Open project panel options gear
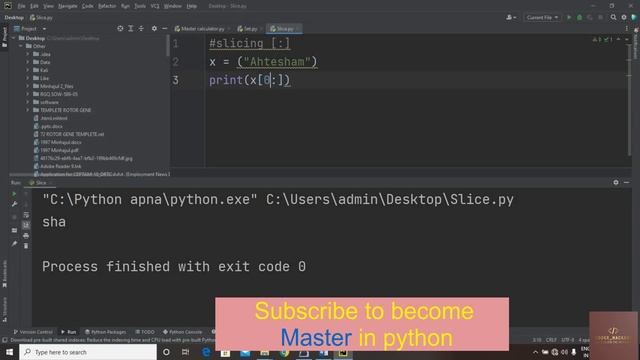Screen dimensions: 640x360 click(x=154, y=29)
